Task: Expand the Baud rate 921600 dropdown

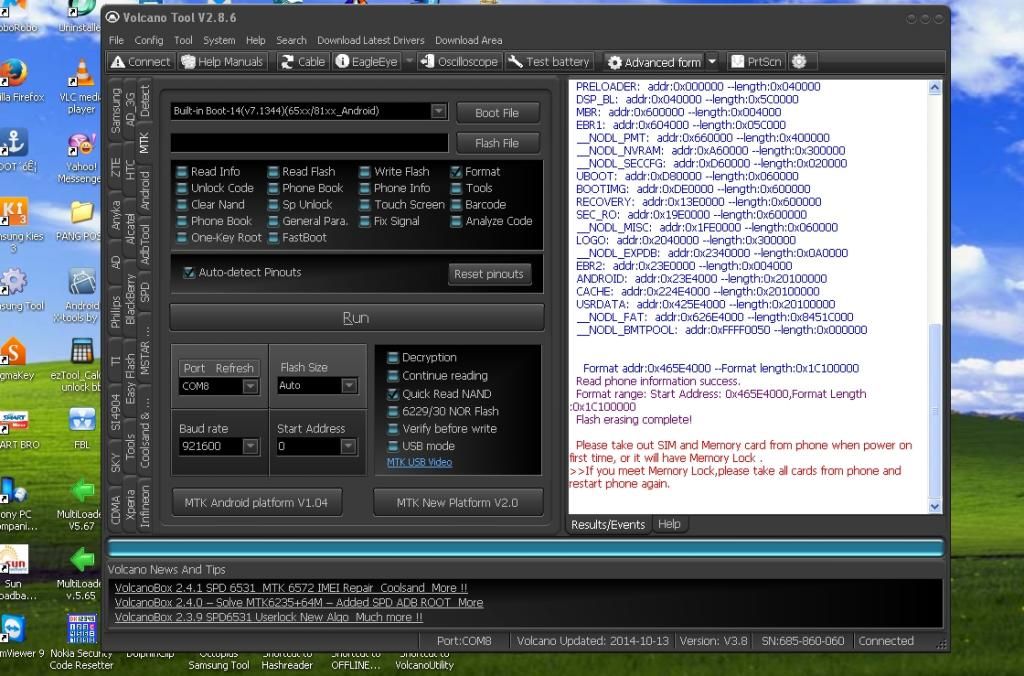Action: click(x=250, y=447)
